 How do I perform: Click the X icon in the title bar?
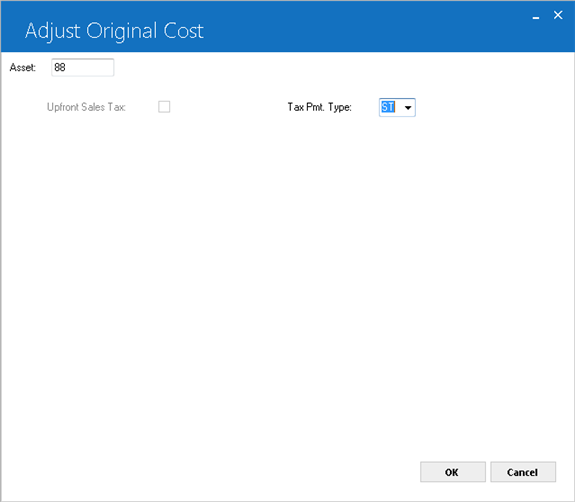(x=558, y=15)
